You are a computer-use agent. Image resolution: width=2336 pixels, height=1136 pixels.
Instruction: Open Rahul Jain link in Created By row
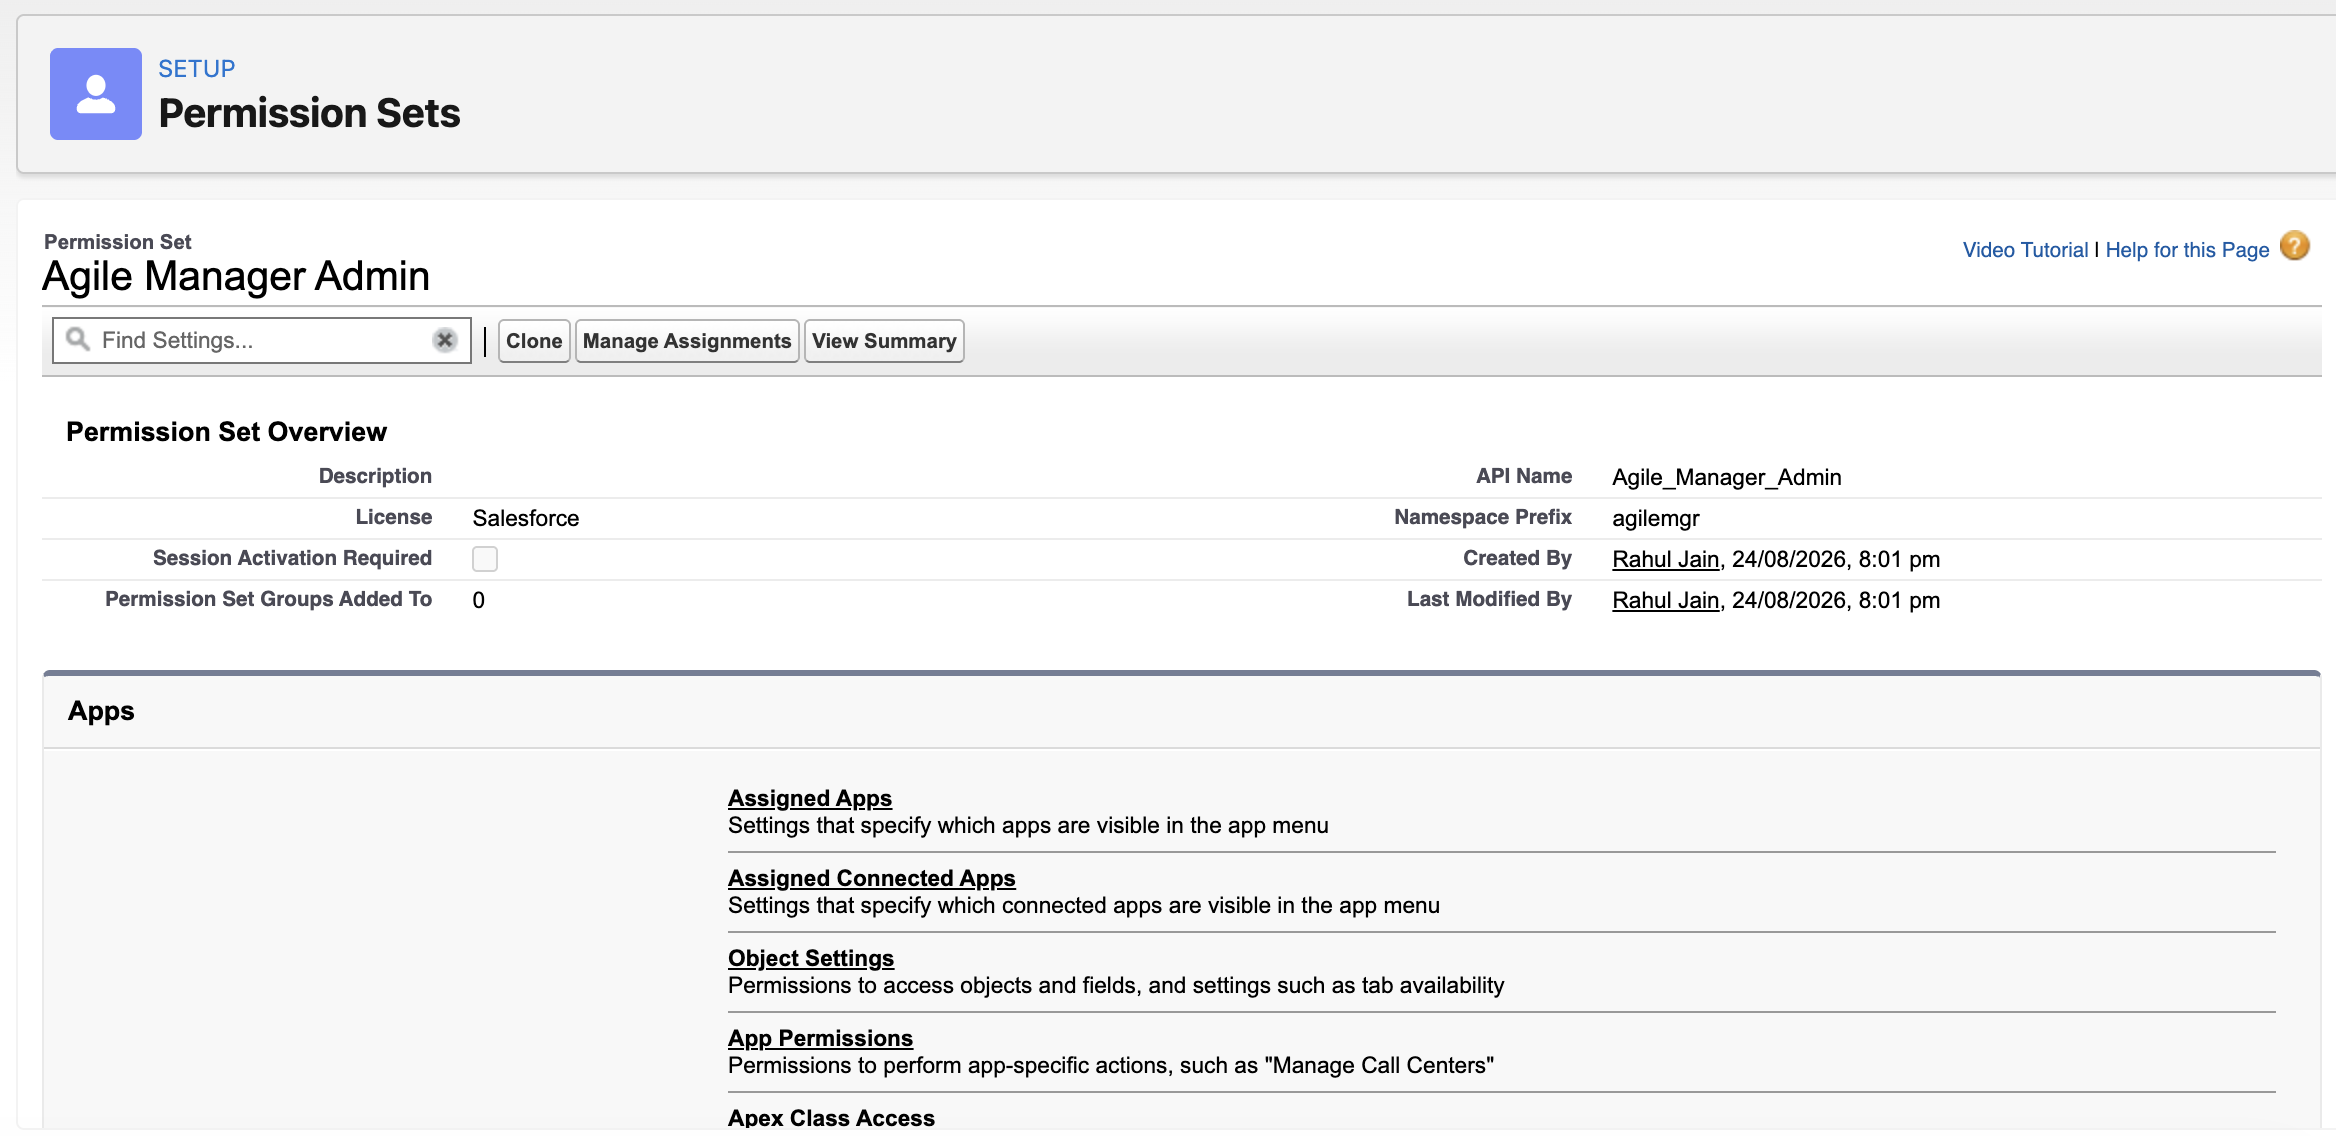pos(1665,559)
